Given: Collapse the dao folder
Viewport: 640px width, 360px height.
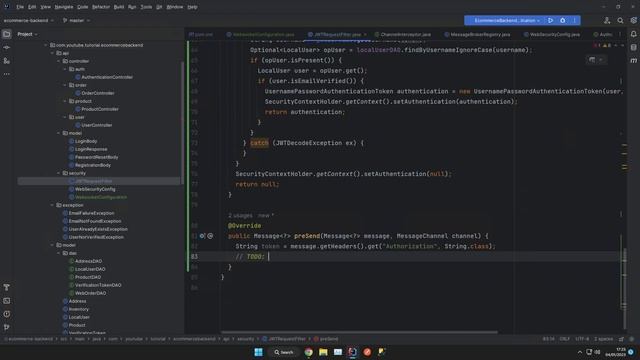Looking at the screenshot, I should tap(59, 253).
